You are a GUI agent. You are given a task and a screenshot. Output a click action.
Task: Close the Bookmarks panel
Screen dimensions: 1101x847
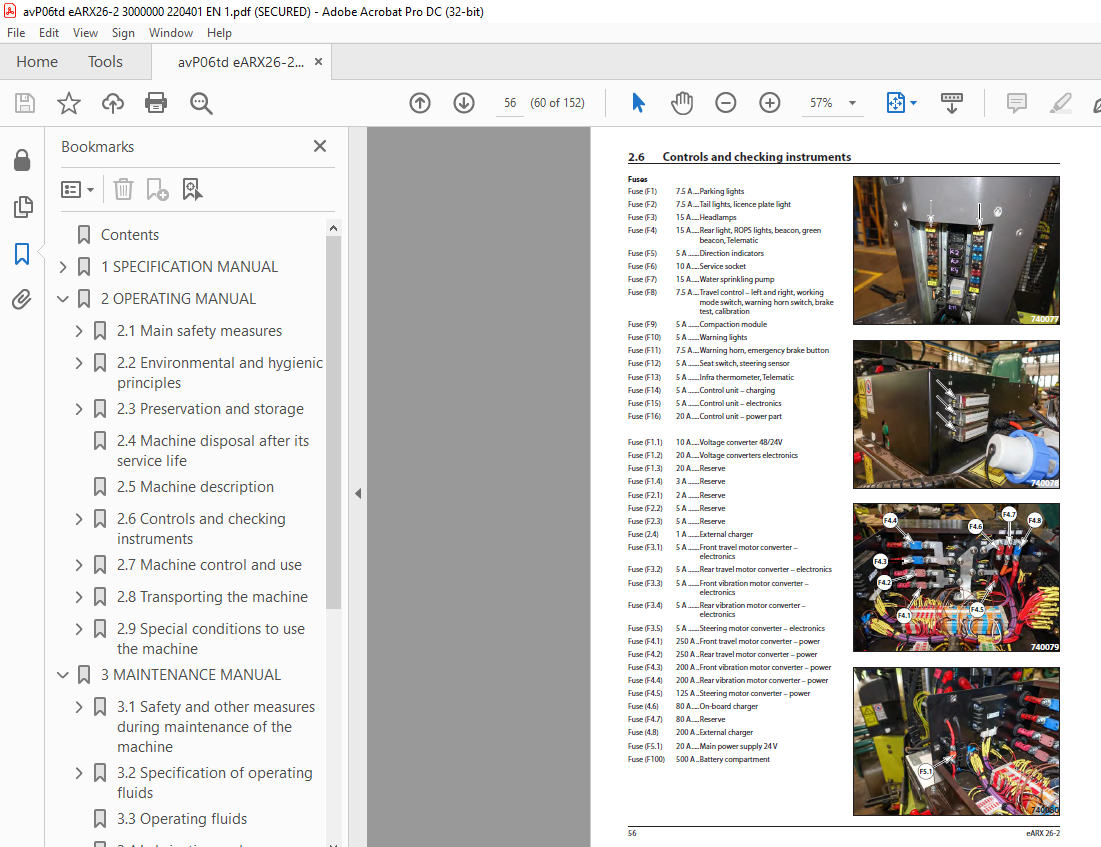(319, 146)
